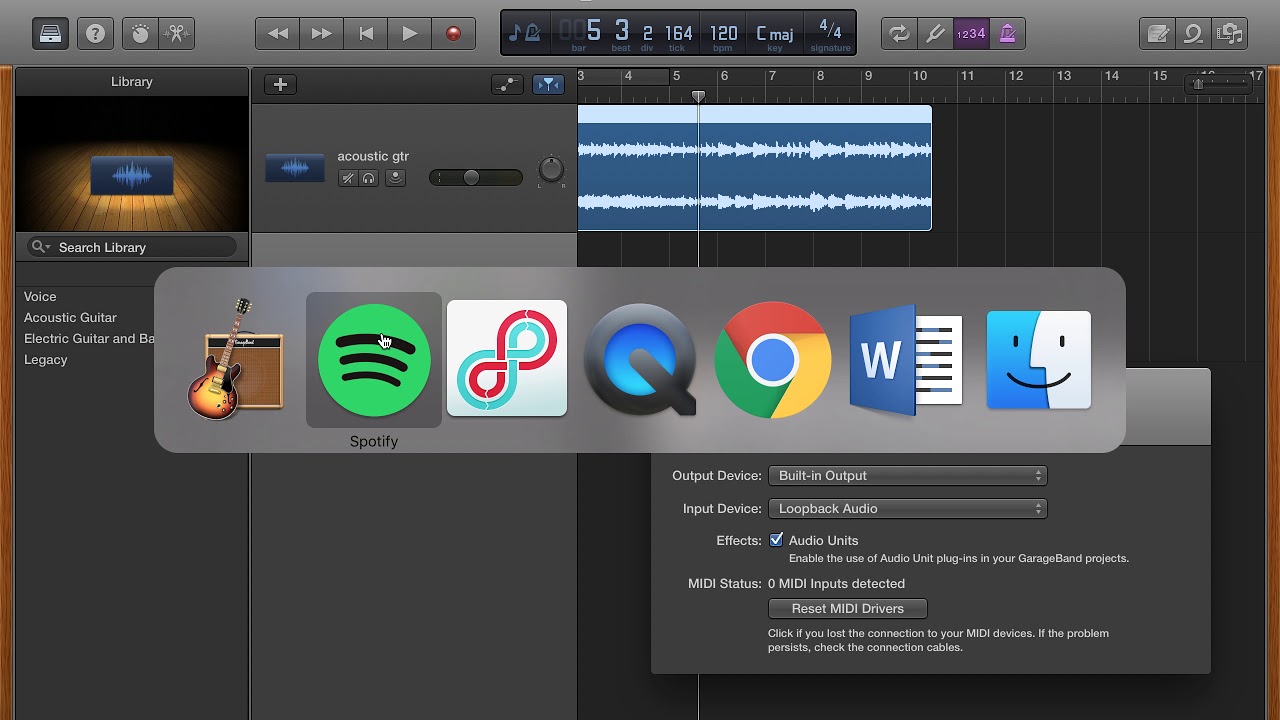
Task: Solo the acoustic gtr track headphones
Action: (369, 178)
